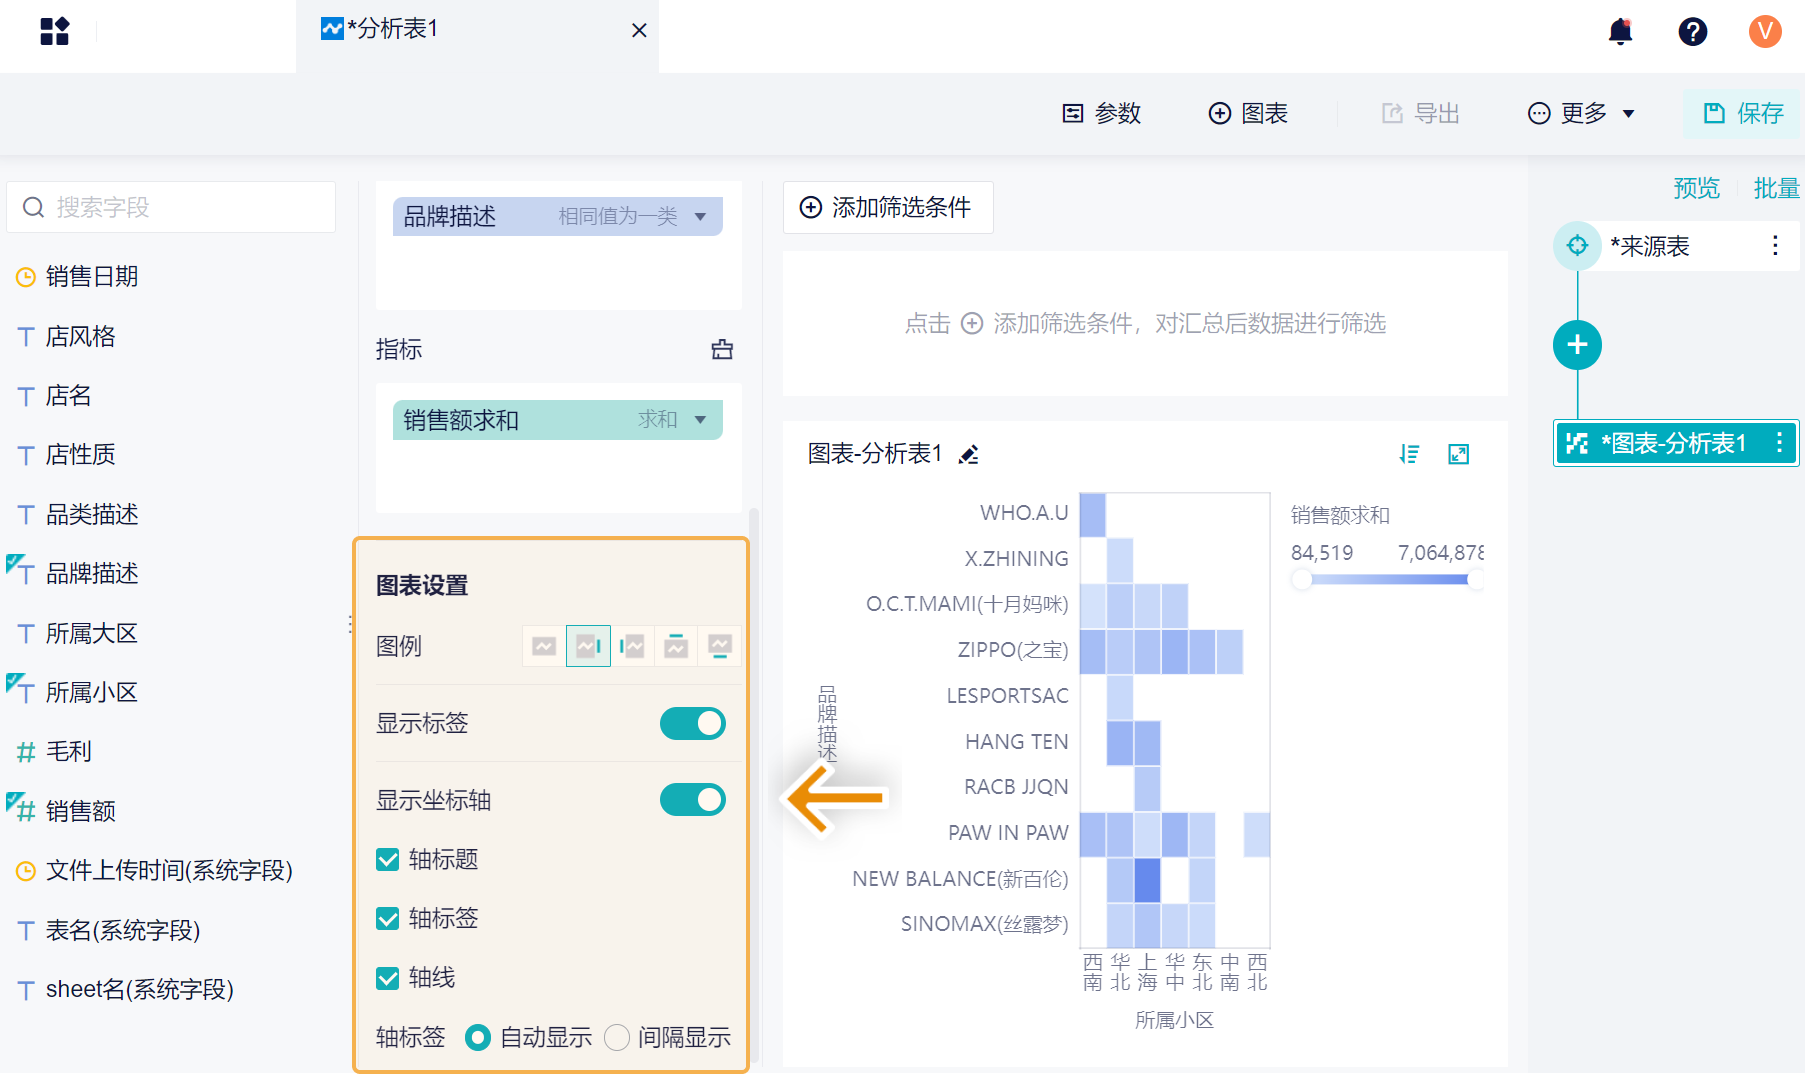Close the 分析表1 tab
Image resolution: width=1805 pixels, height=1074 pixels.
(639, 31)
